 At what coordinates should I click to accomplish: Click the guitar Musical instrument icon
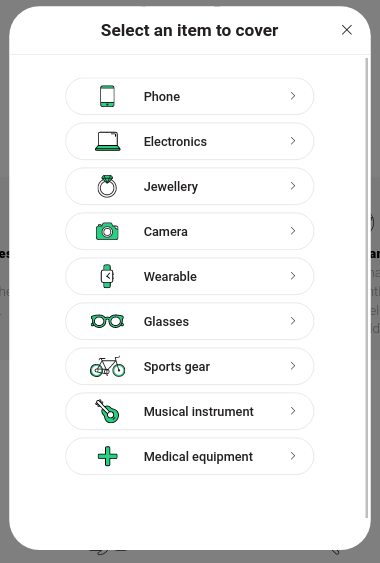(x=107, y=411)
